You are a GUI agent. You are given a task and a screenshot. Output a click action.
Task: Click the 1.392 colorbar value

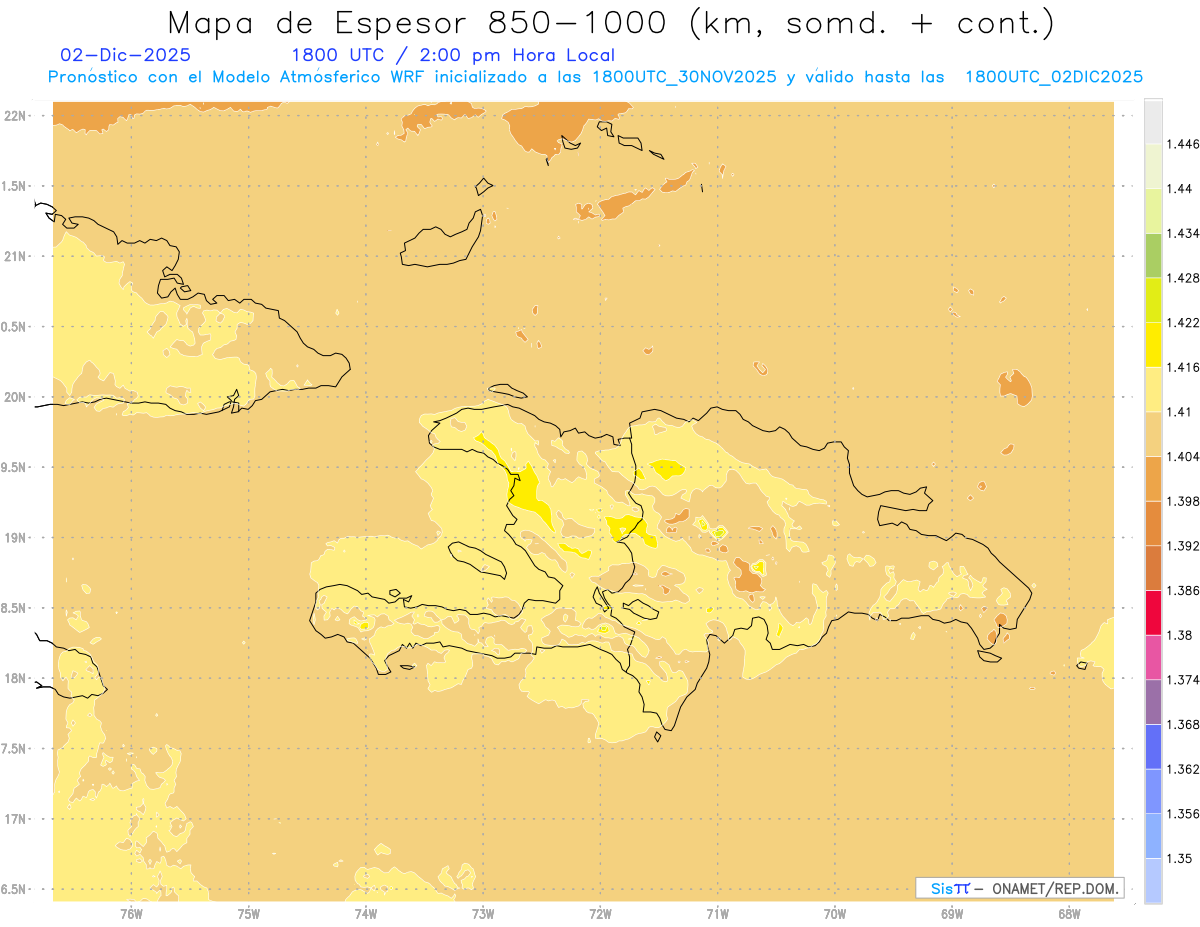point(1183,546)
